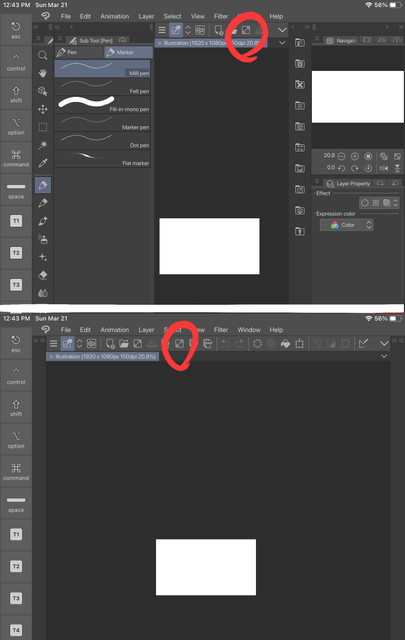Open canvas tab list chevron in lower screenshot

pos(384,356)
